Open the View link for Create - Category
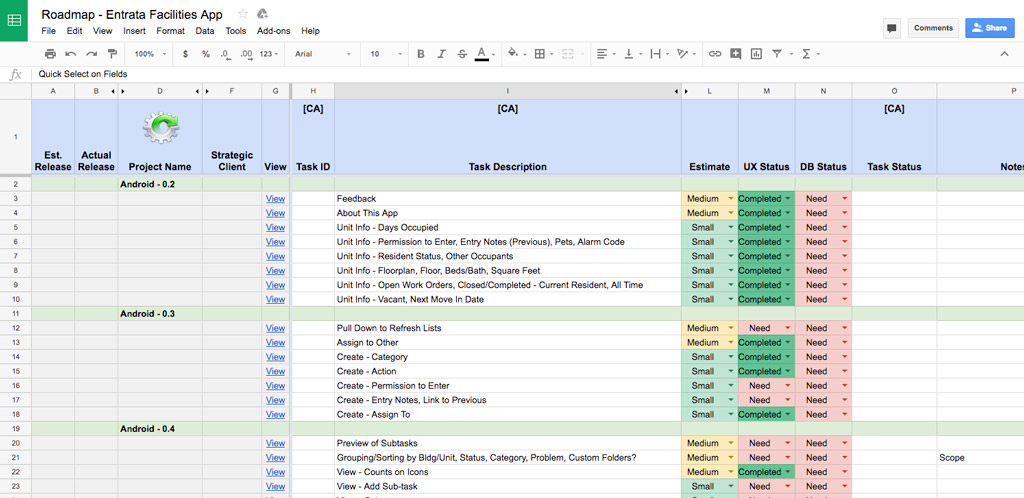This screenshot has width=1024, height=498. (x=276, y=357)
